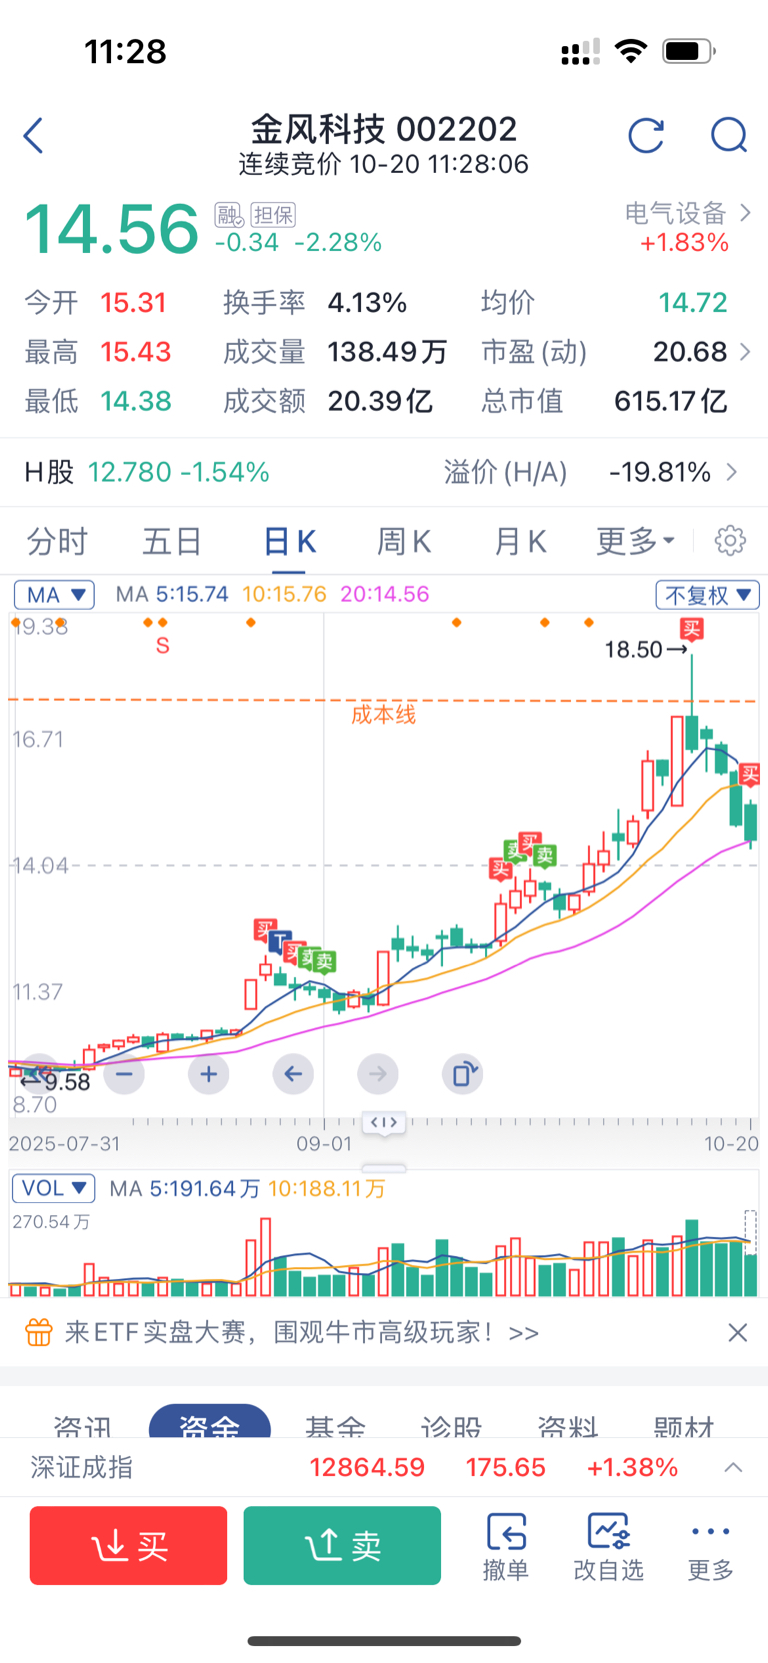Tap the 11:28 status bar clock
The height and width of the screenshot is (1663, 768).
pyautogui.click(x=125, y=51)
